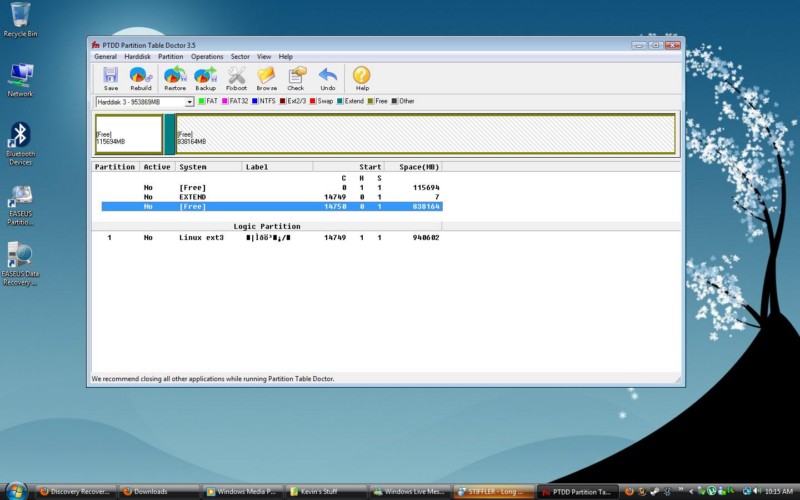
Task: Click the status bar recommendation message
Action: pyautogui.click(x=213, y=379)
